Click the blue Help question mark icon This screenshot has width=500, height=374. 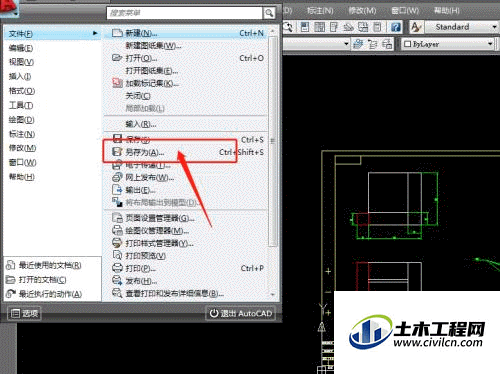click(x=396, y=27)
